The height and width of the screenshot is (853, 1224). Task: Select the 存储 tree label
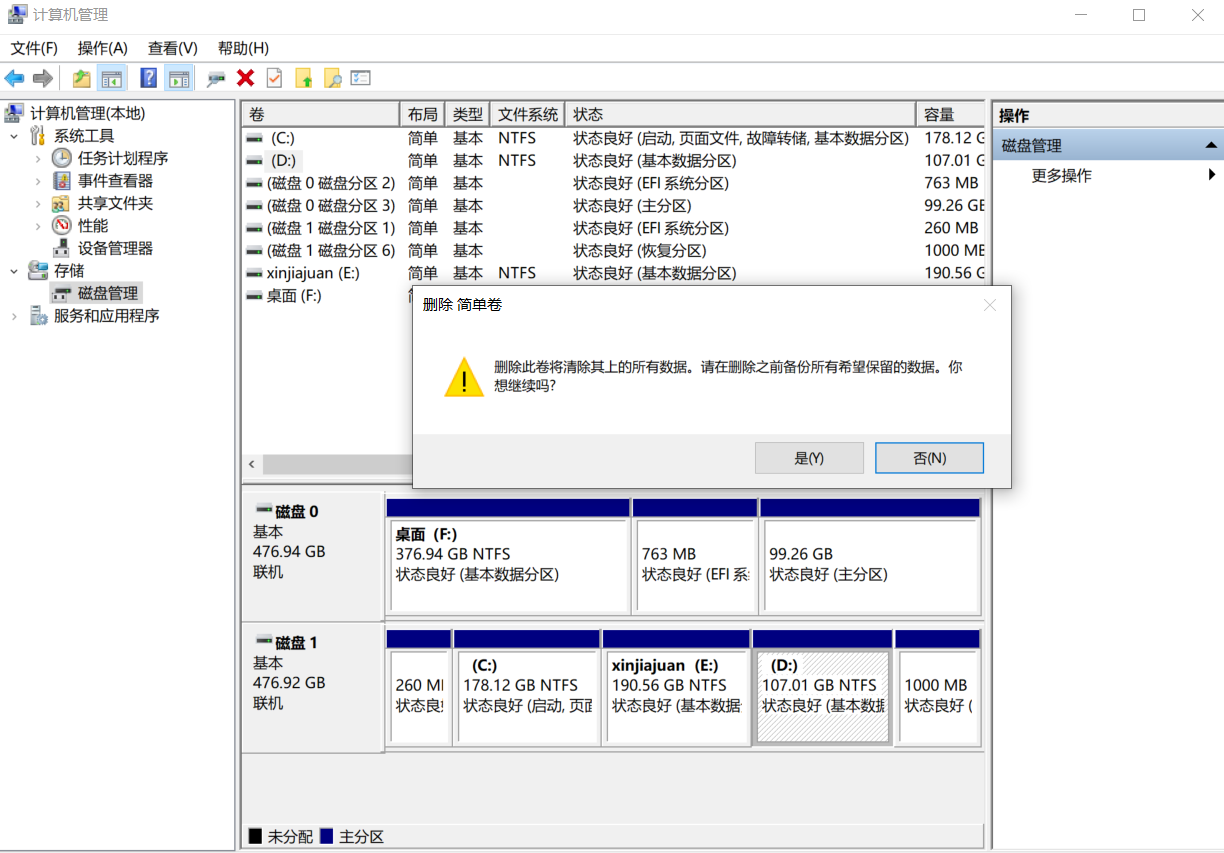tap(69, 271)
